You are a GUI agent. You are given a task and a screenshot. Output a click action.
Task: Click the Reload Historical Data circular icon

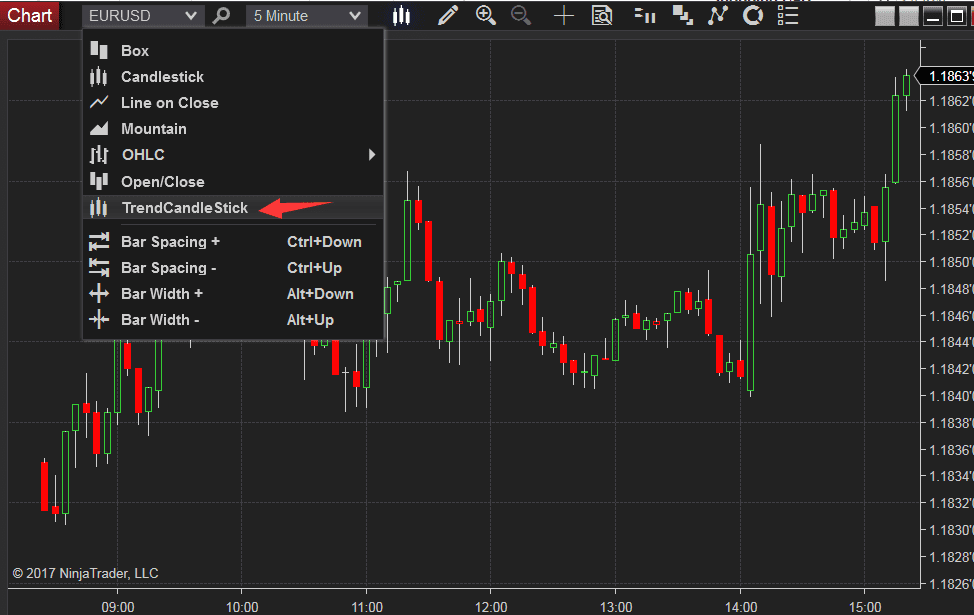tap(752, 15)
